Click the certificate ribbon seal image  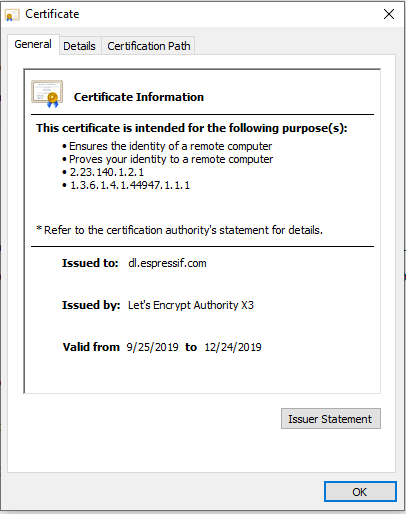pos(47,94)
